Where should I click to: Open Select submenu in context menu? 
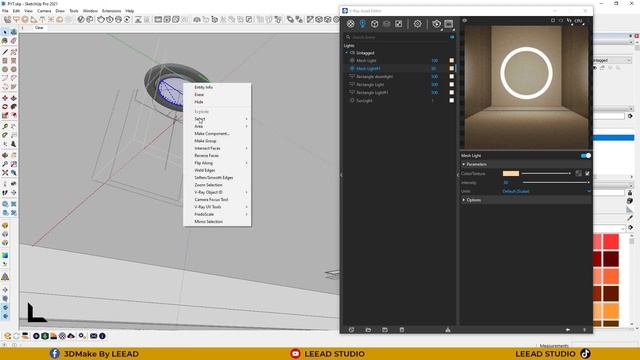pyautogui.click(x=217, y=119)
